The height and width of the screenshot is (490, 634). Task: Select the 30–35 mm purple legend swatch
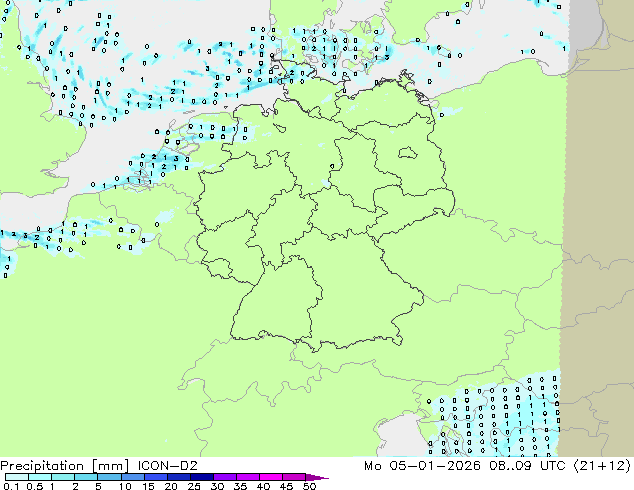(x=225, y=477)
